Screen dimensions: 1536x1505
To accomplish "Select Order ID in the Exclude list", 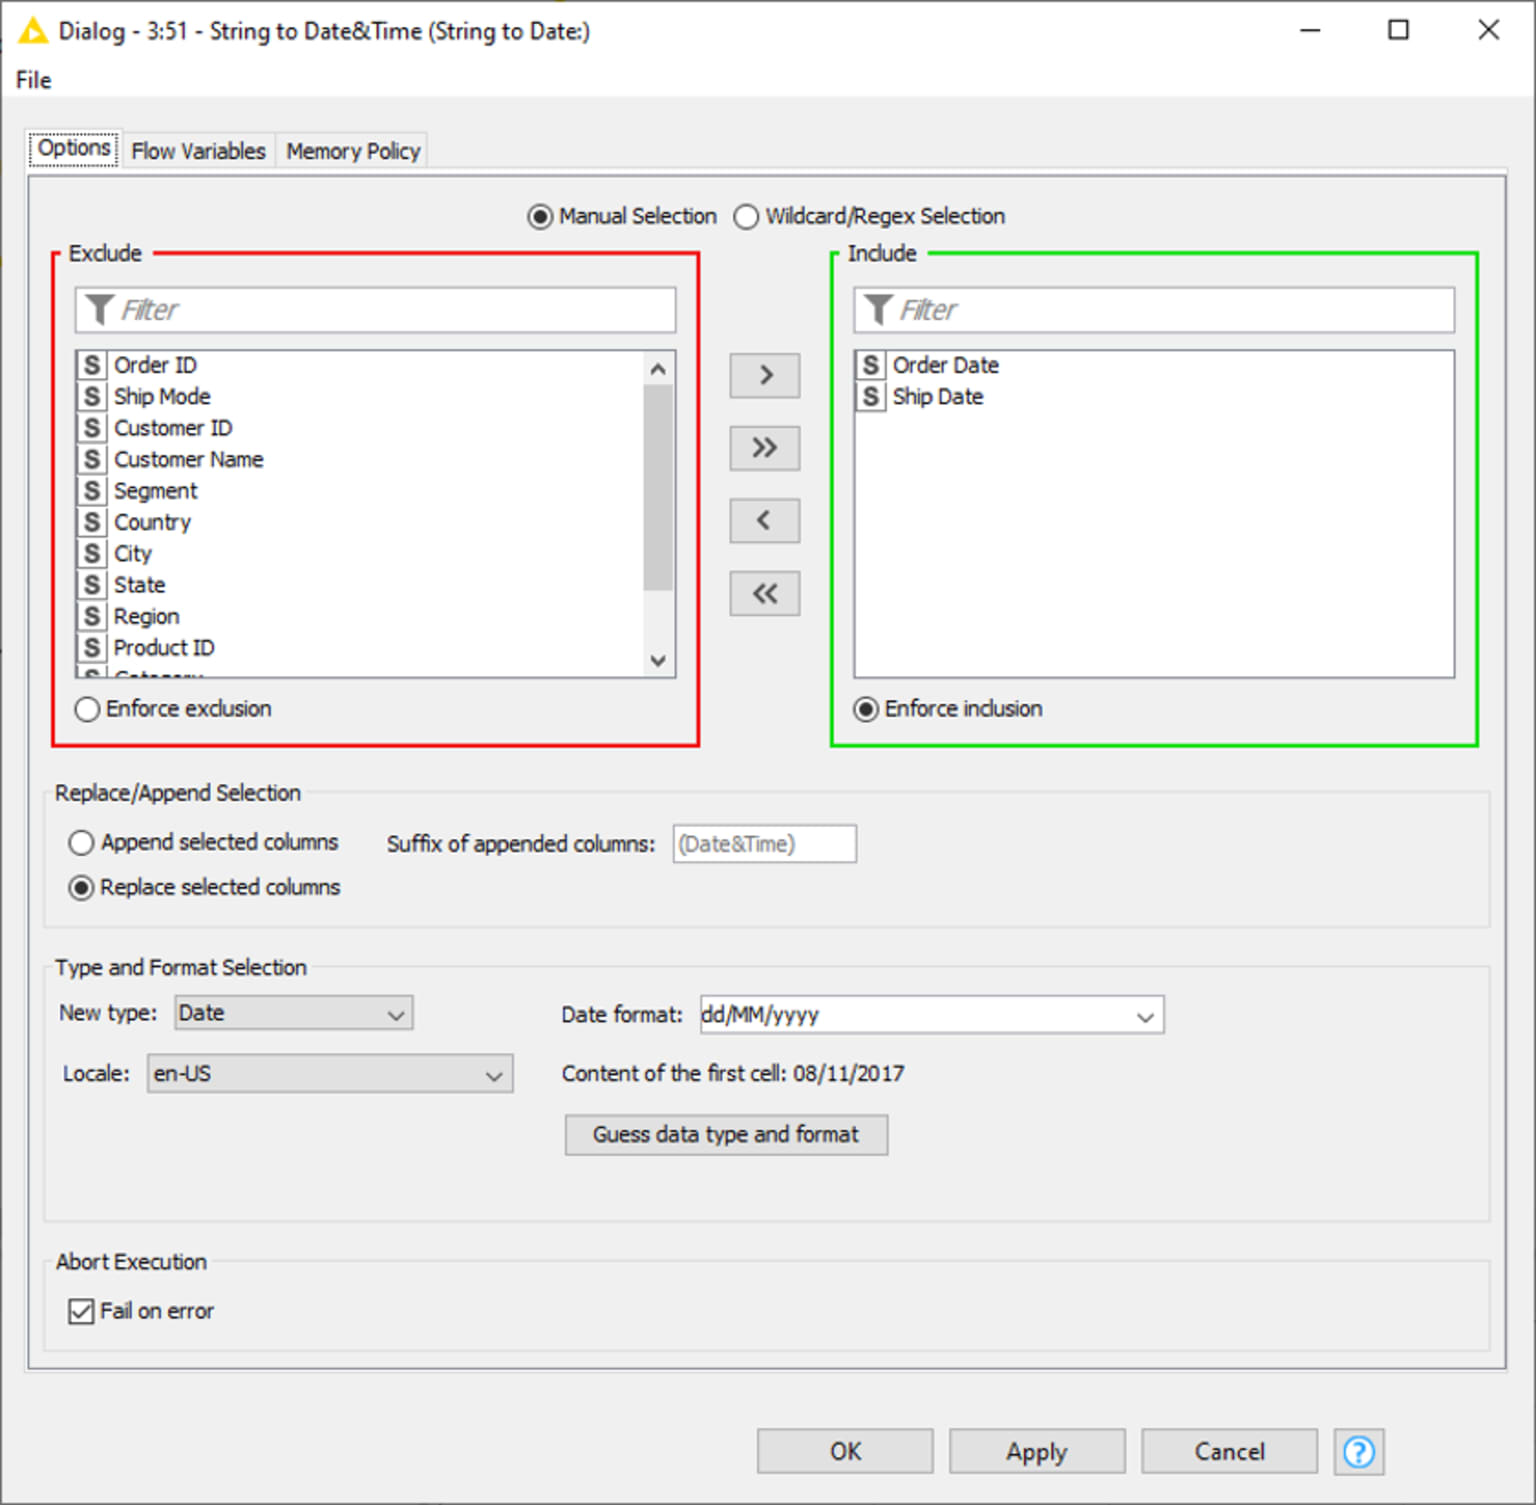I will (361, 365).
